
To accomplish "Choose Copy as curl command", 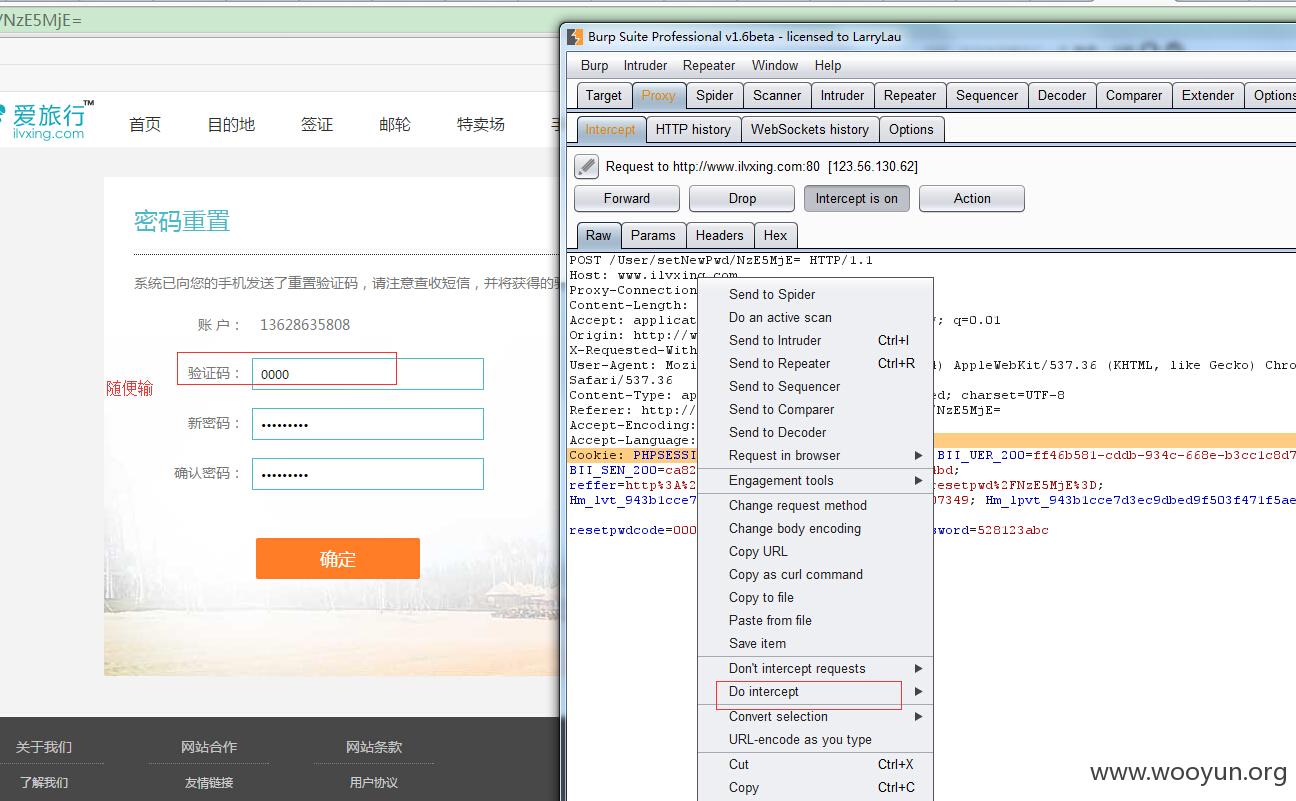I will point(815,574).
